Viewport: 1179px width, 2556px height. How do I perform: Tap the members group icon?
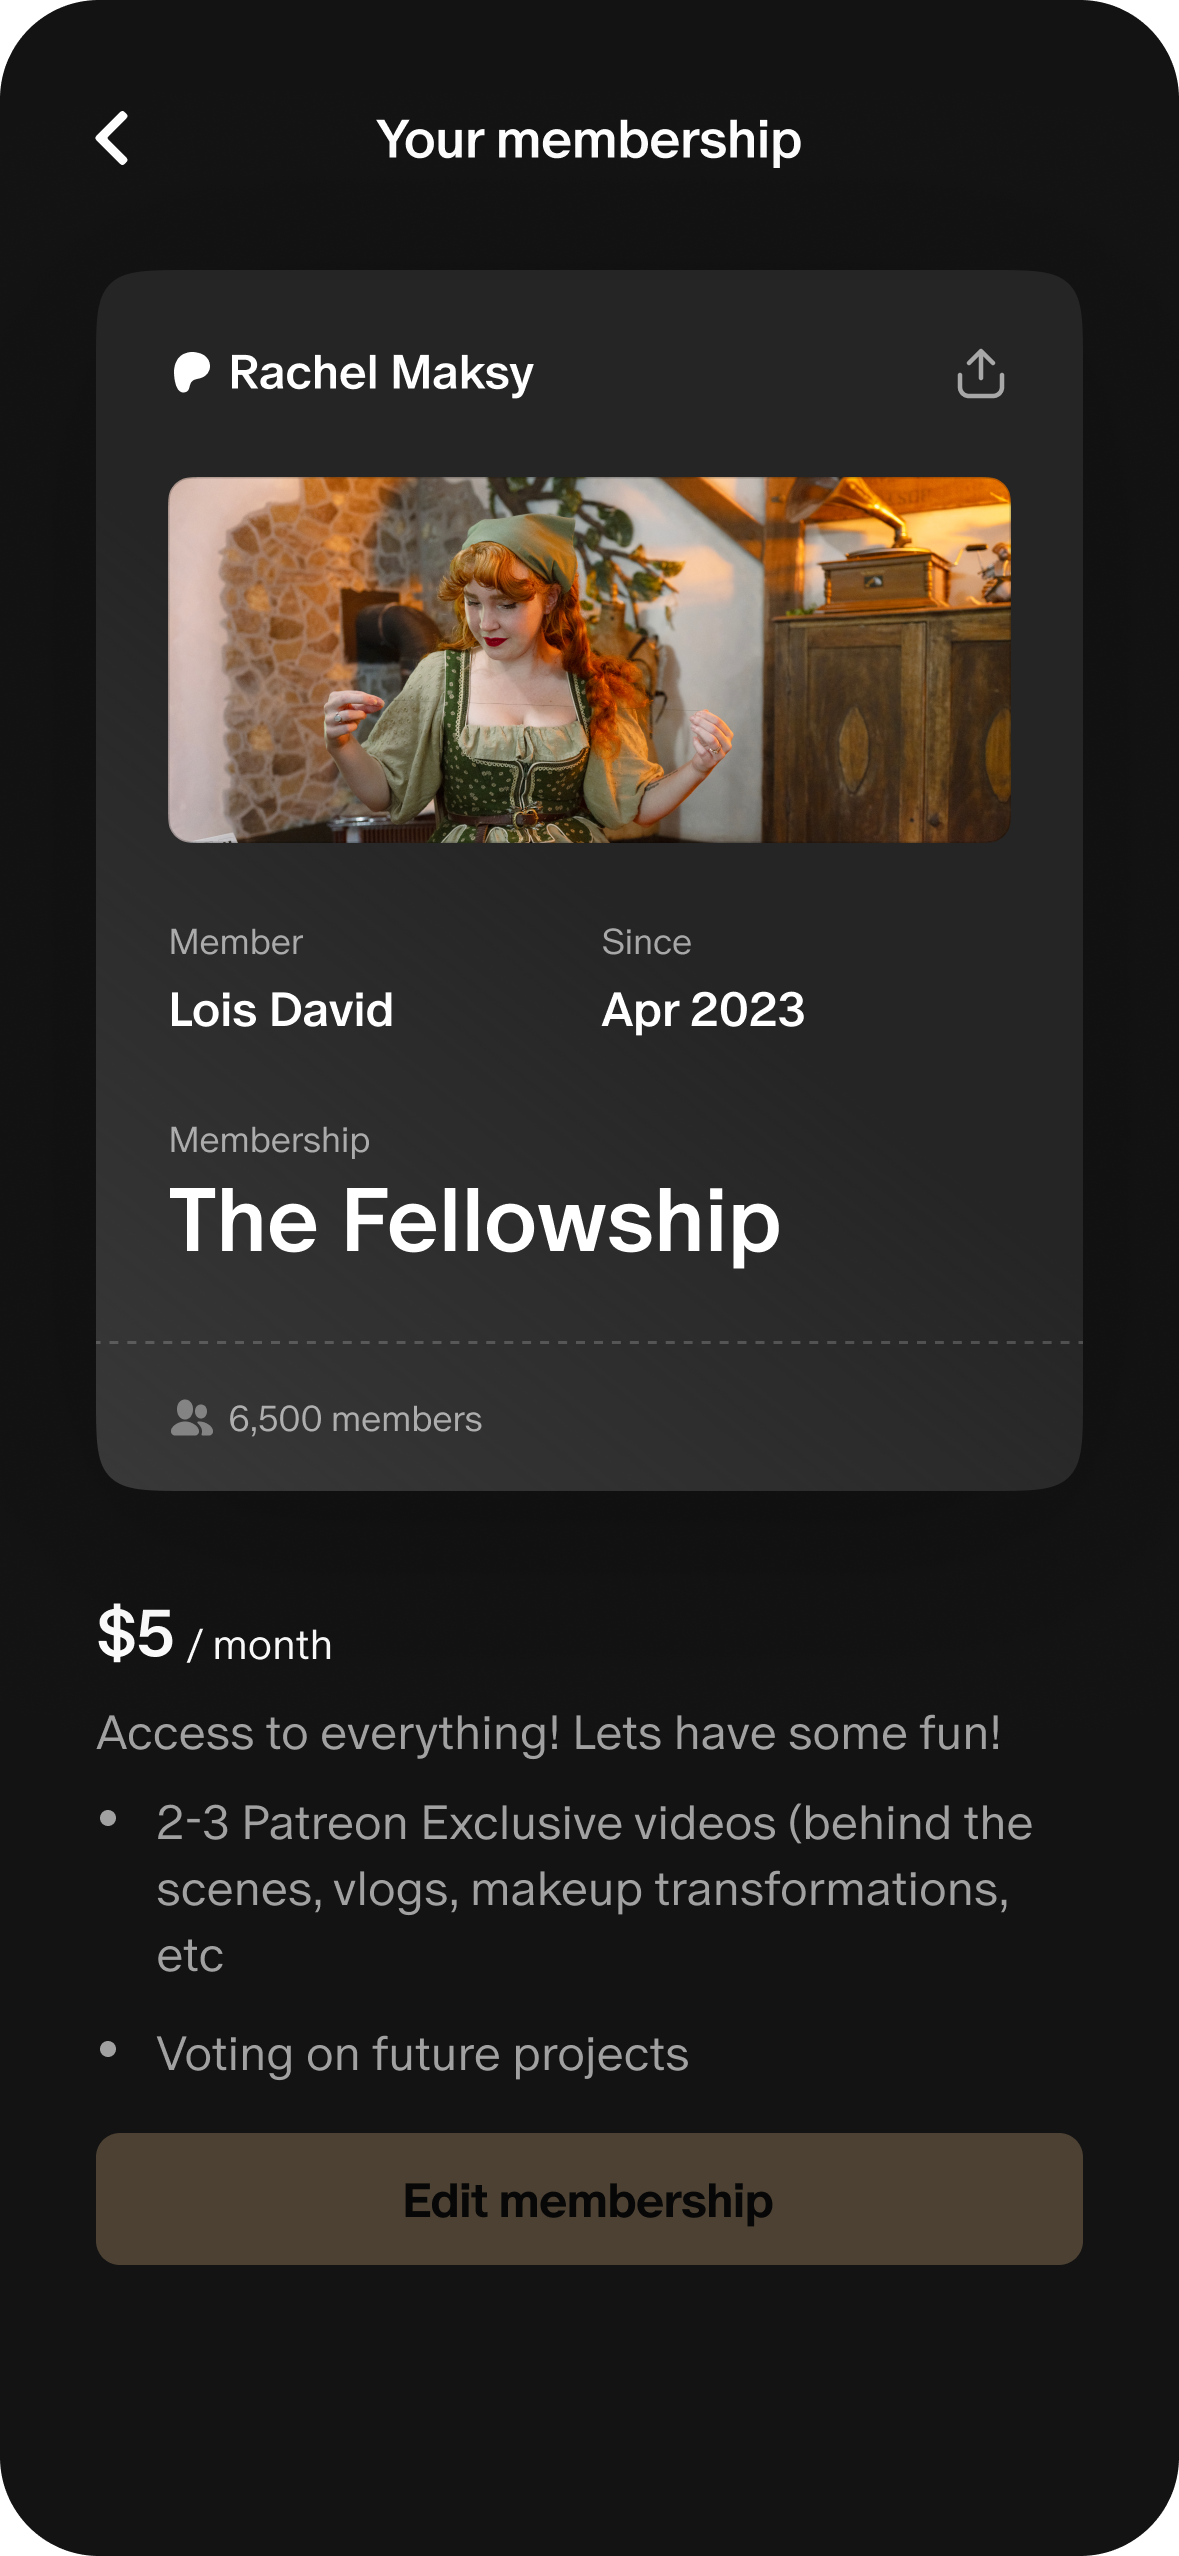tap(191, 1418)
